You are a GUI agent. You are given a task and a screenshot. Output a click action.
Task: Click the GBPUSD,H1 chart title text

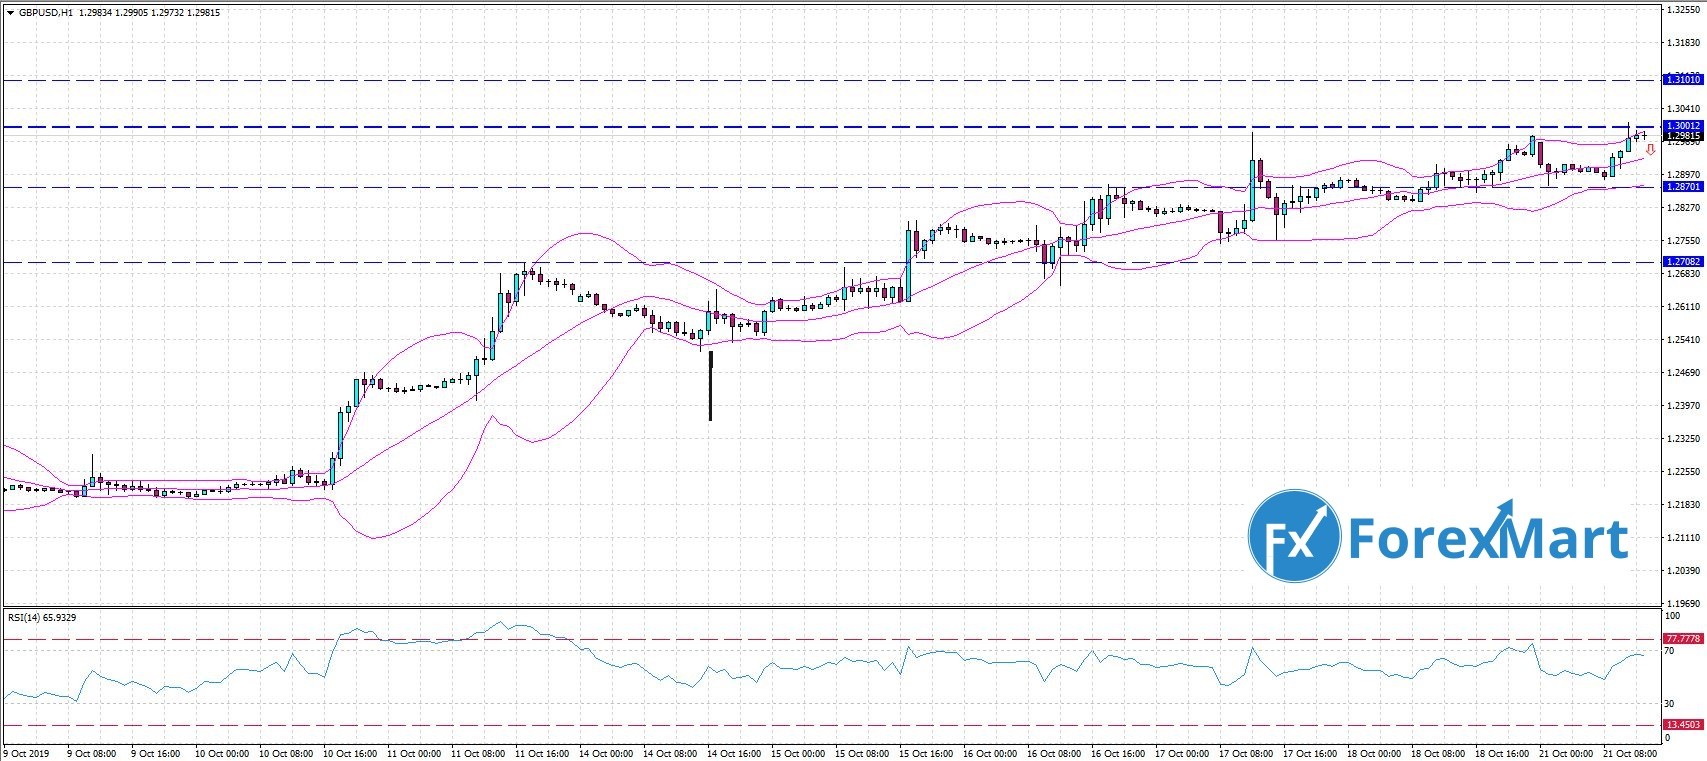(x=45, y=13)
